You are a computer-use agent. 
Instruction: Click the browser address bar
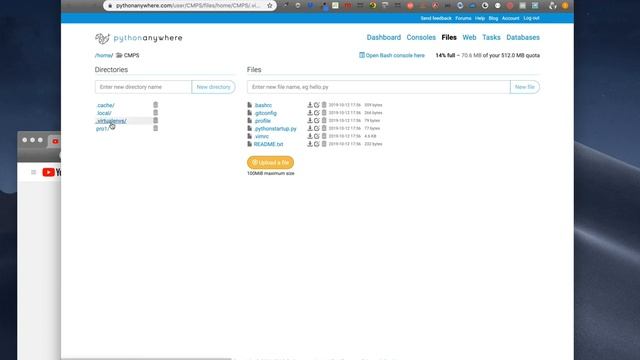point(188,6)
